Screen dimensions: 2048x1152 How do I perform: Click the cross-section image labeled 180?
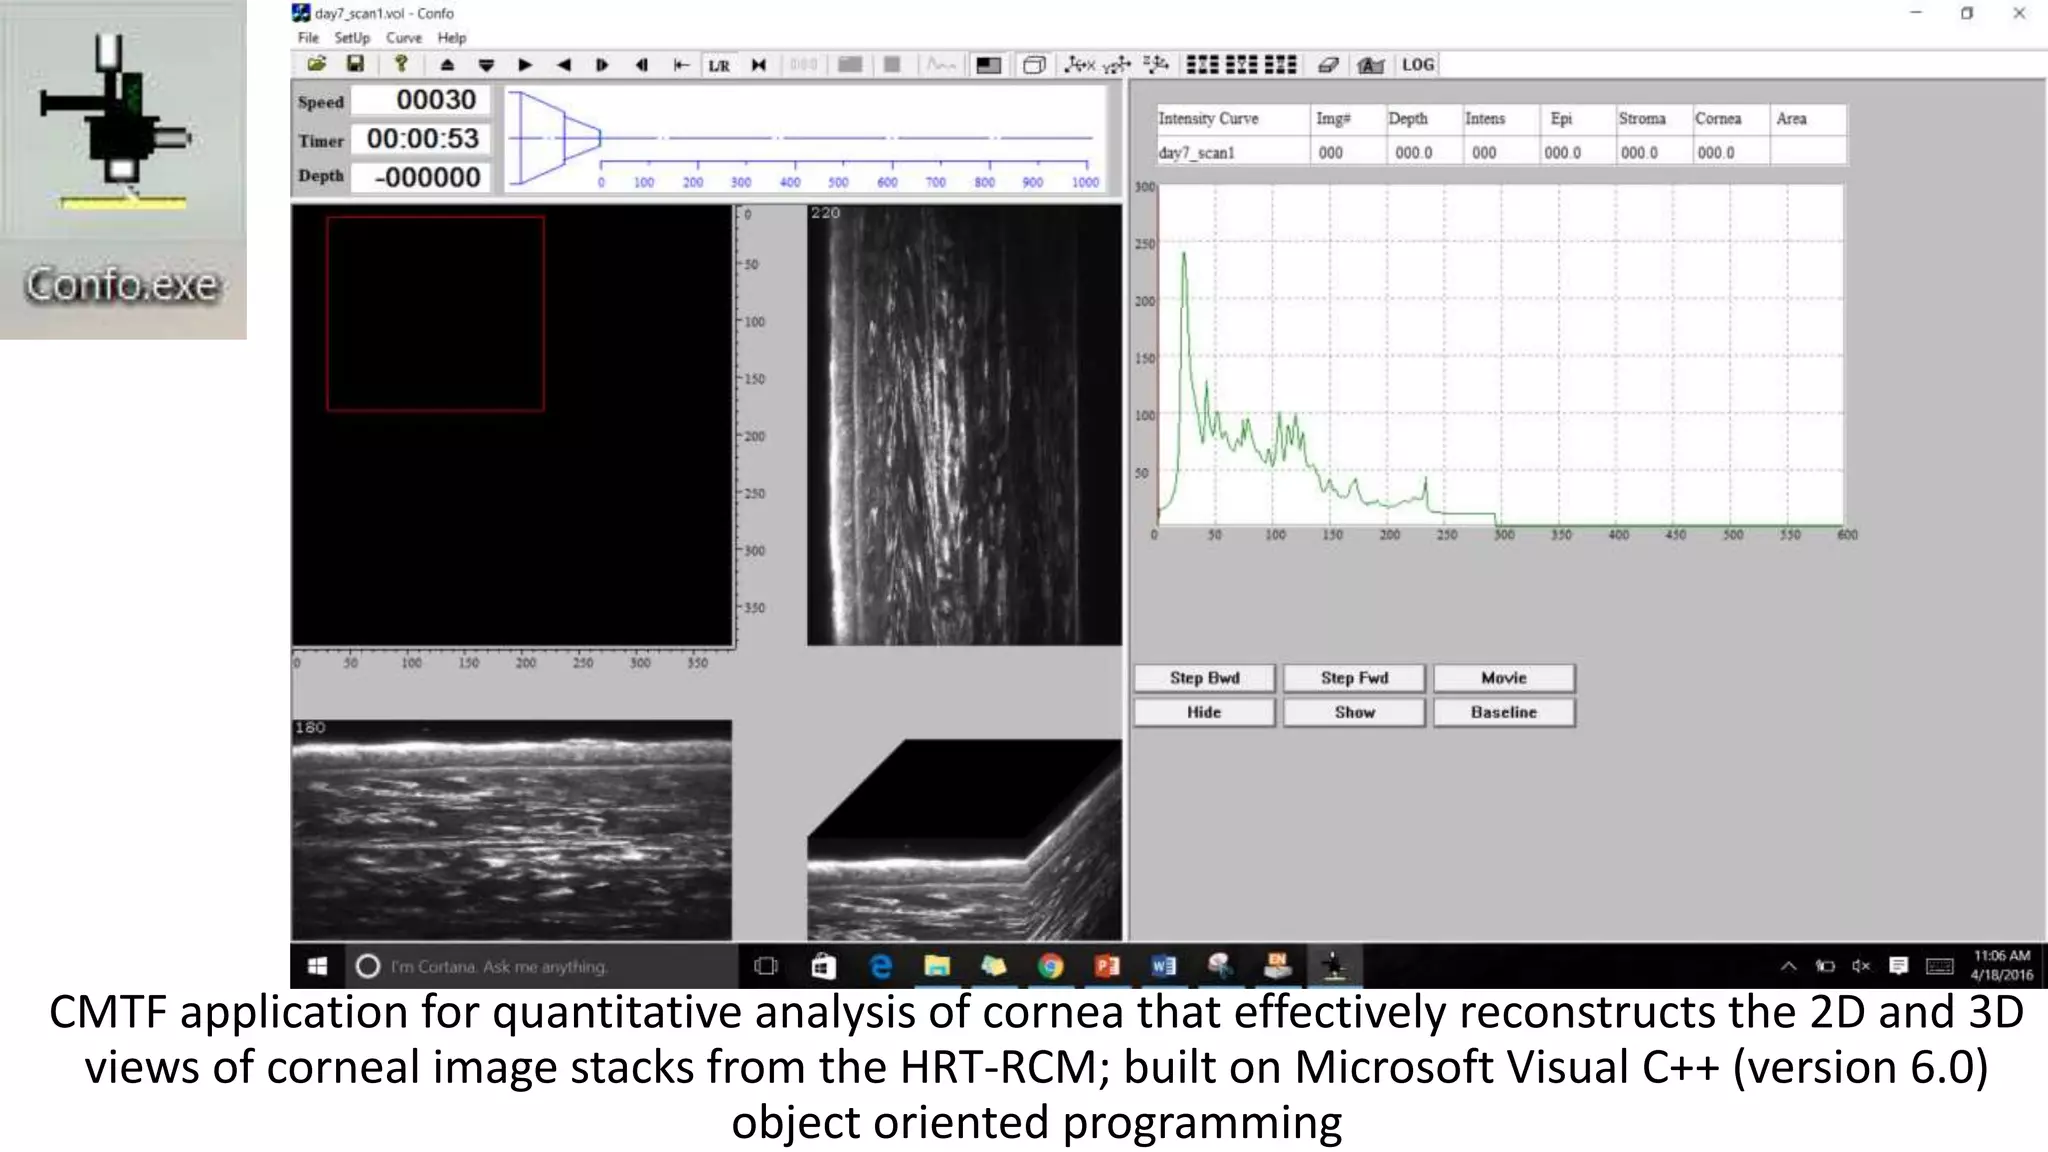pyautogui.click(x=511, y=830)
